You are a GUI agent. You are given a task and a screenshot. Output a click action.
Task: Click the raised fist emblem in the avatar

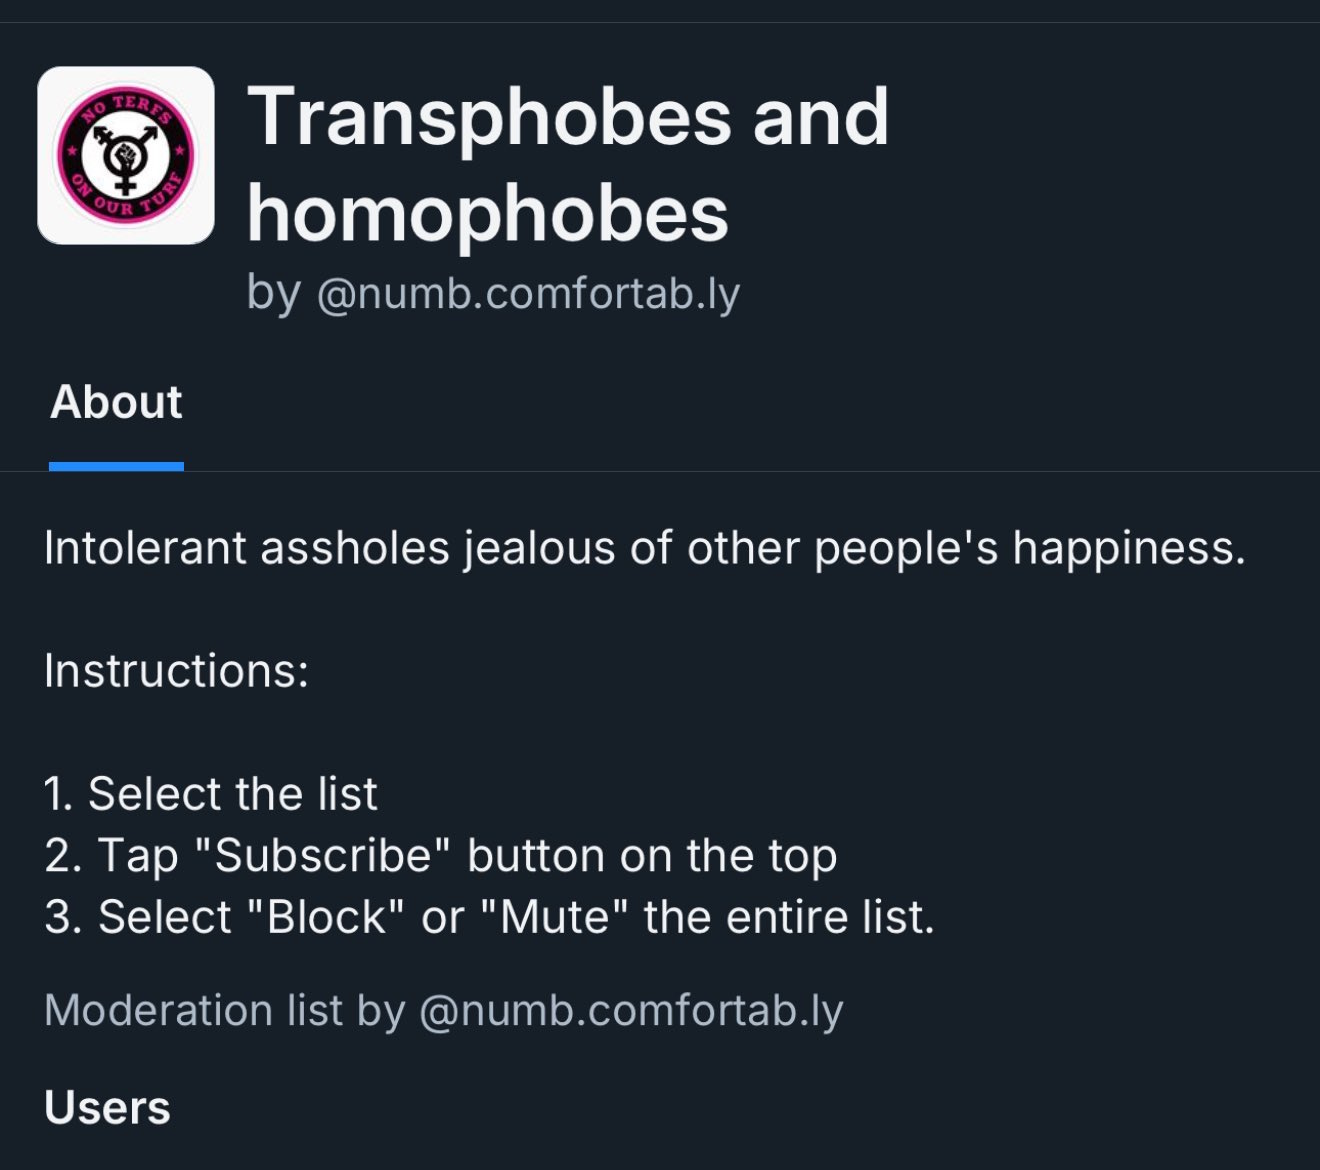point(126,155)
